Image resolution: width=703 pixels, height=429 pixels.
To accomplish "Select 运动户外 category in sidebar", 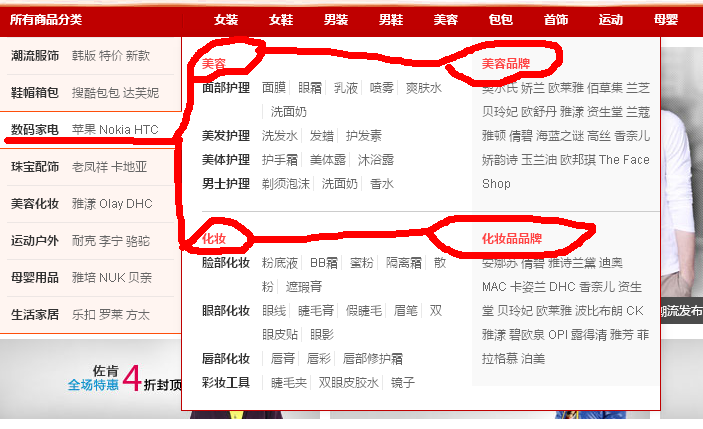I will (x=35, y=241).
